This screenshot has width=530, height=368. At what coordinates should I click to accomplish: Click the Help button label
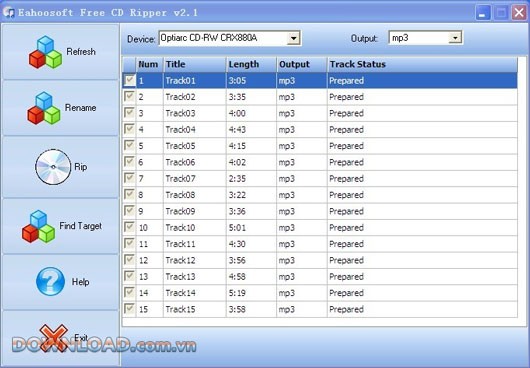(x=80, y=281)
